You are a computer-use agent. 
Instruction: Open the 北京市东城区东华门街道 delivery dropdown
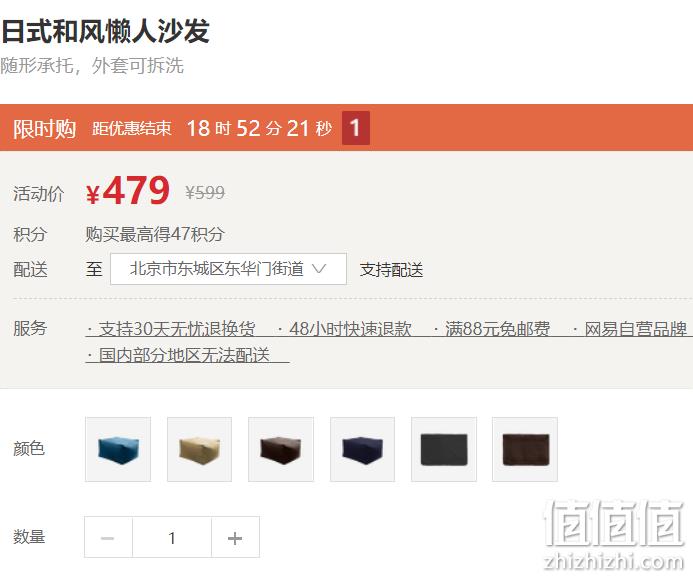(228, 269)
